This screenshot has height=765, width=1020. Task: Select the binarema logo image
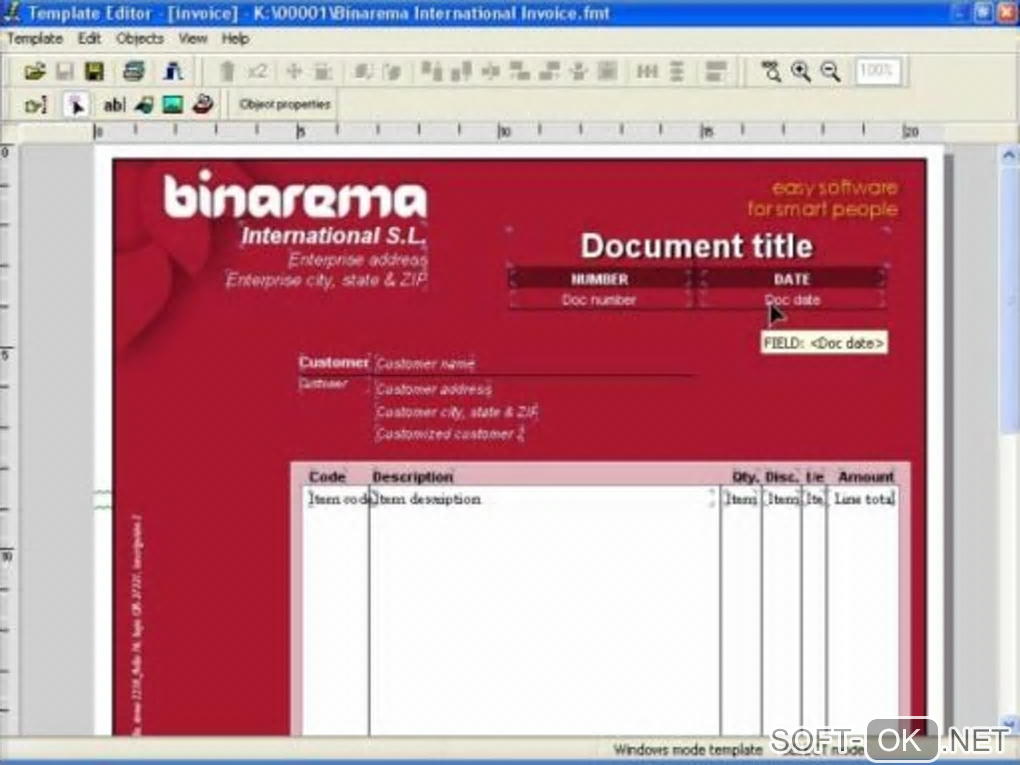[x=295, y=195]
